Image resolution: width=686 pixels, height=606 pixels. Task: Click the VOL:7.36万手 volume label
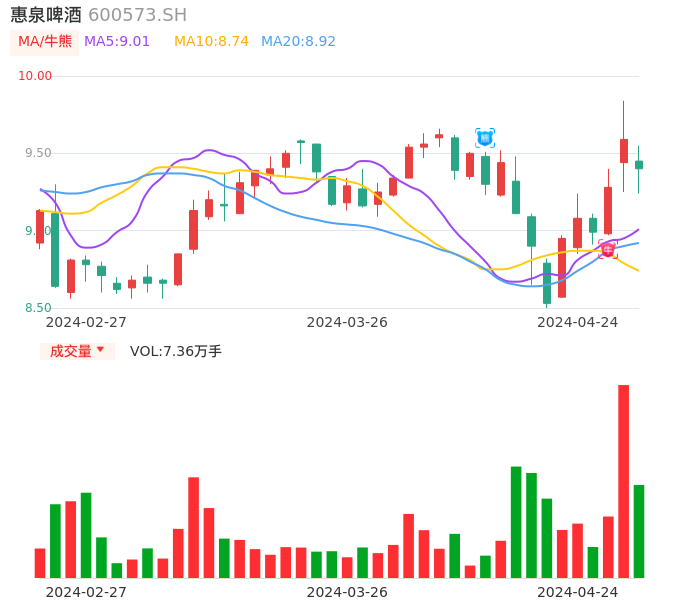tap(176, 351)
